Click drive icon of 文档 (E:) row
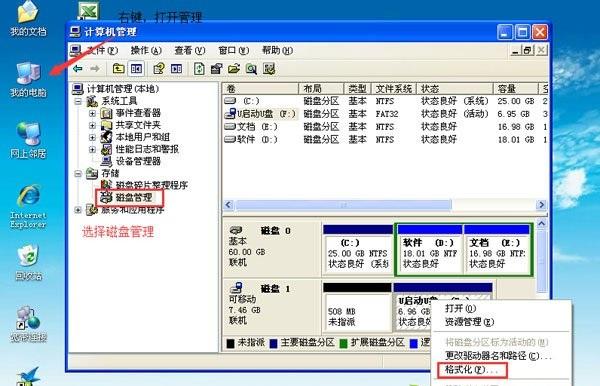 point(230,126)
